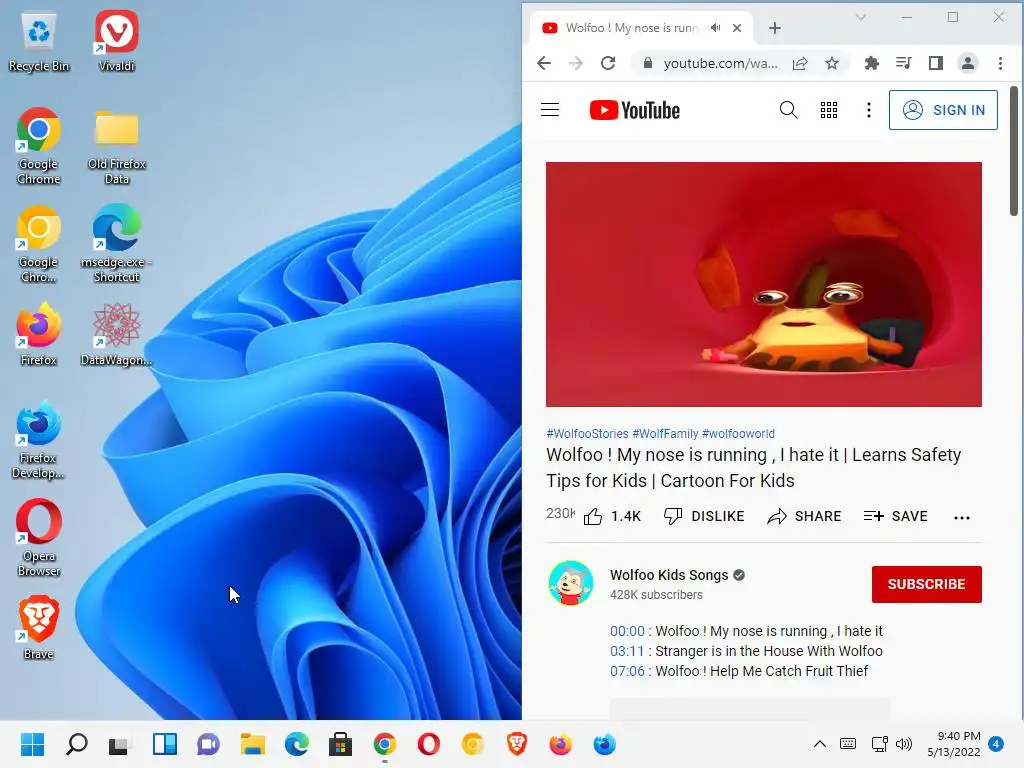1024x768 pixels.
Task: Jump to 03:11 timestamp
Action: (x=627, y=651)
